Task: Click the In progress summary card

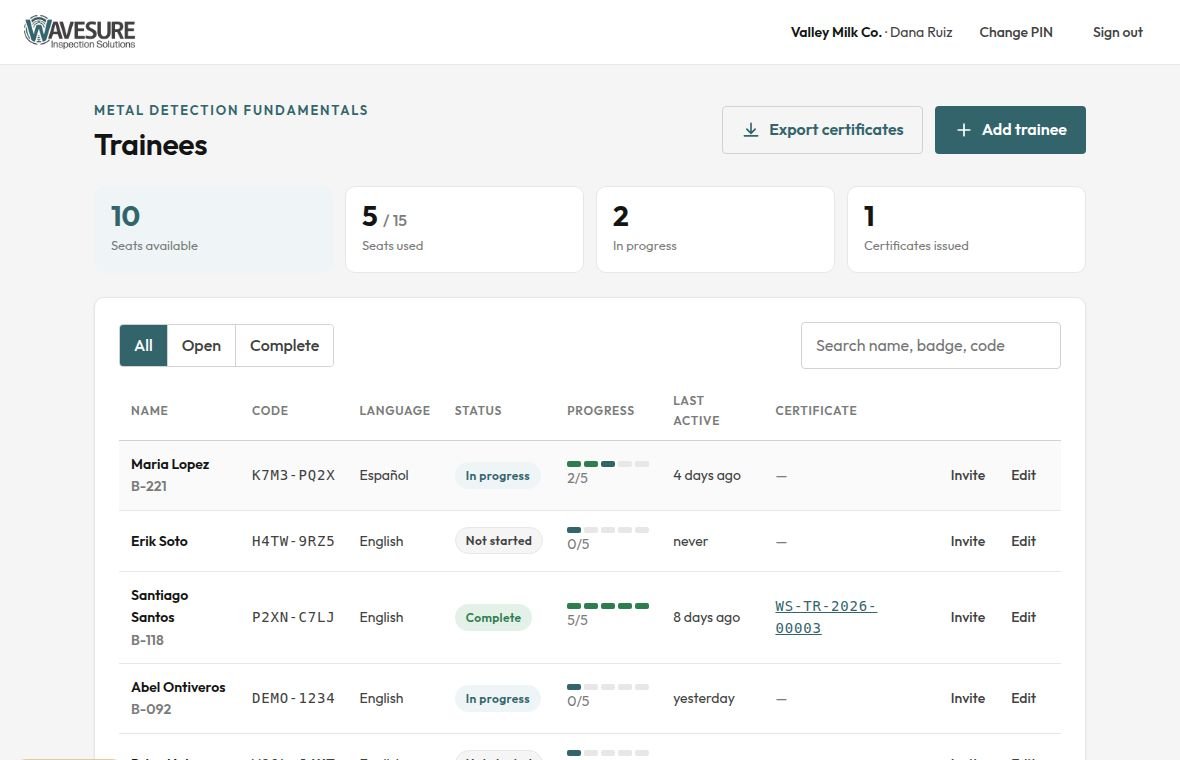Action: tap(715, 230)
